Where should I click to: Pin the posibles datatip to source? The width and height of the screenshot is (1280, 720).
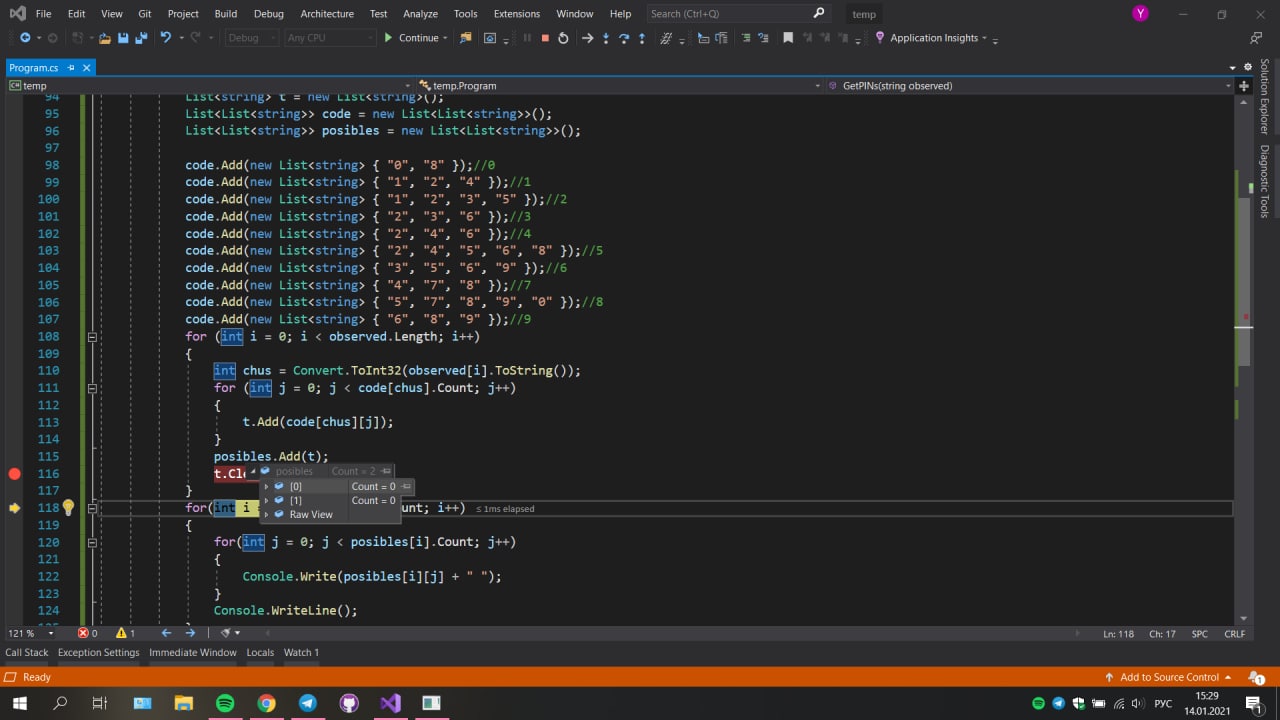386,471
